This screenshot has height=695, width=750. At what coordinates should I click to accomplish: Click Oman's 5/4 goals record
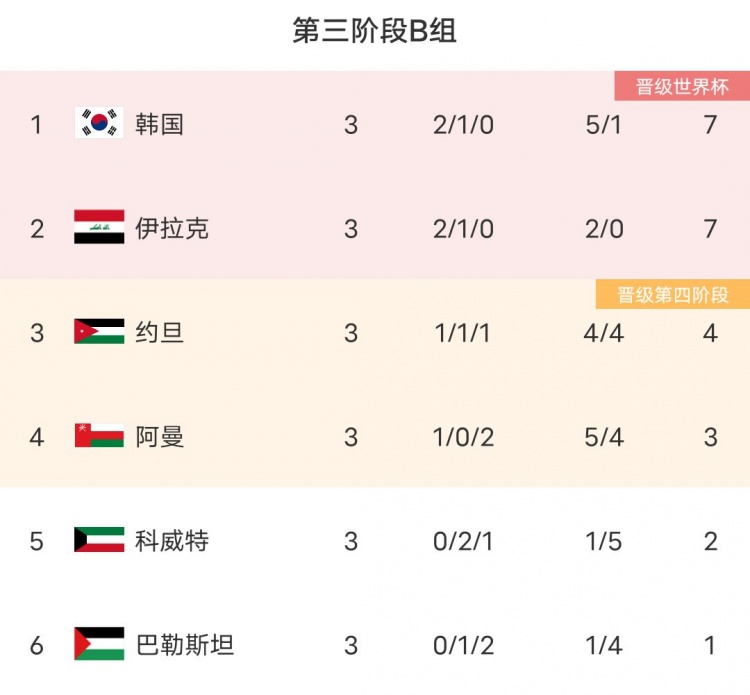[x=604, y=437]
